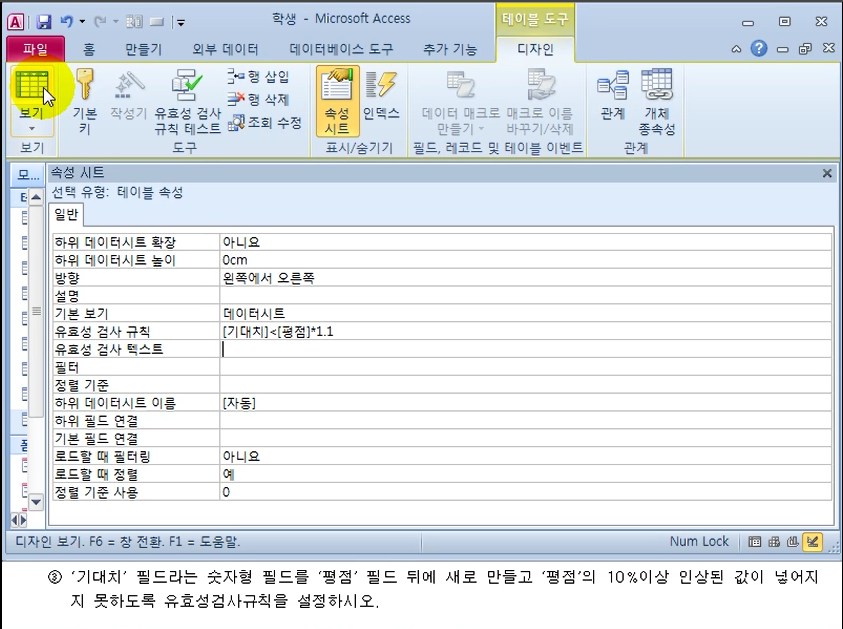Switch to the 데이터베이스 도구 tab

(341, 49)
